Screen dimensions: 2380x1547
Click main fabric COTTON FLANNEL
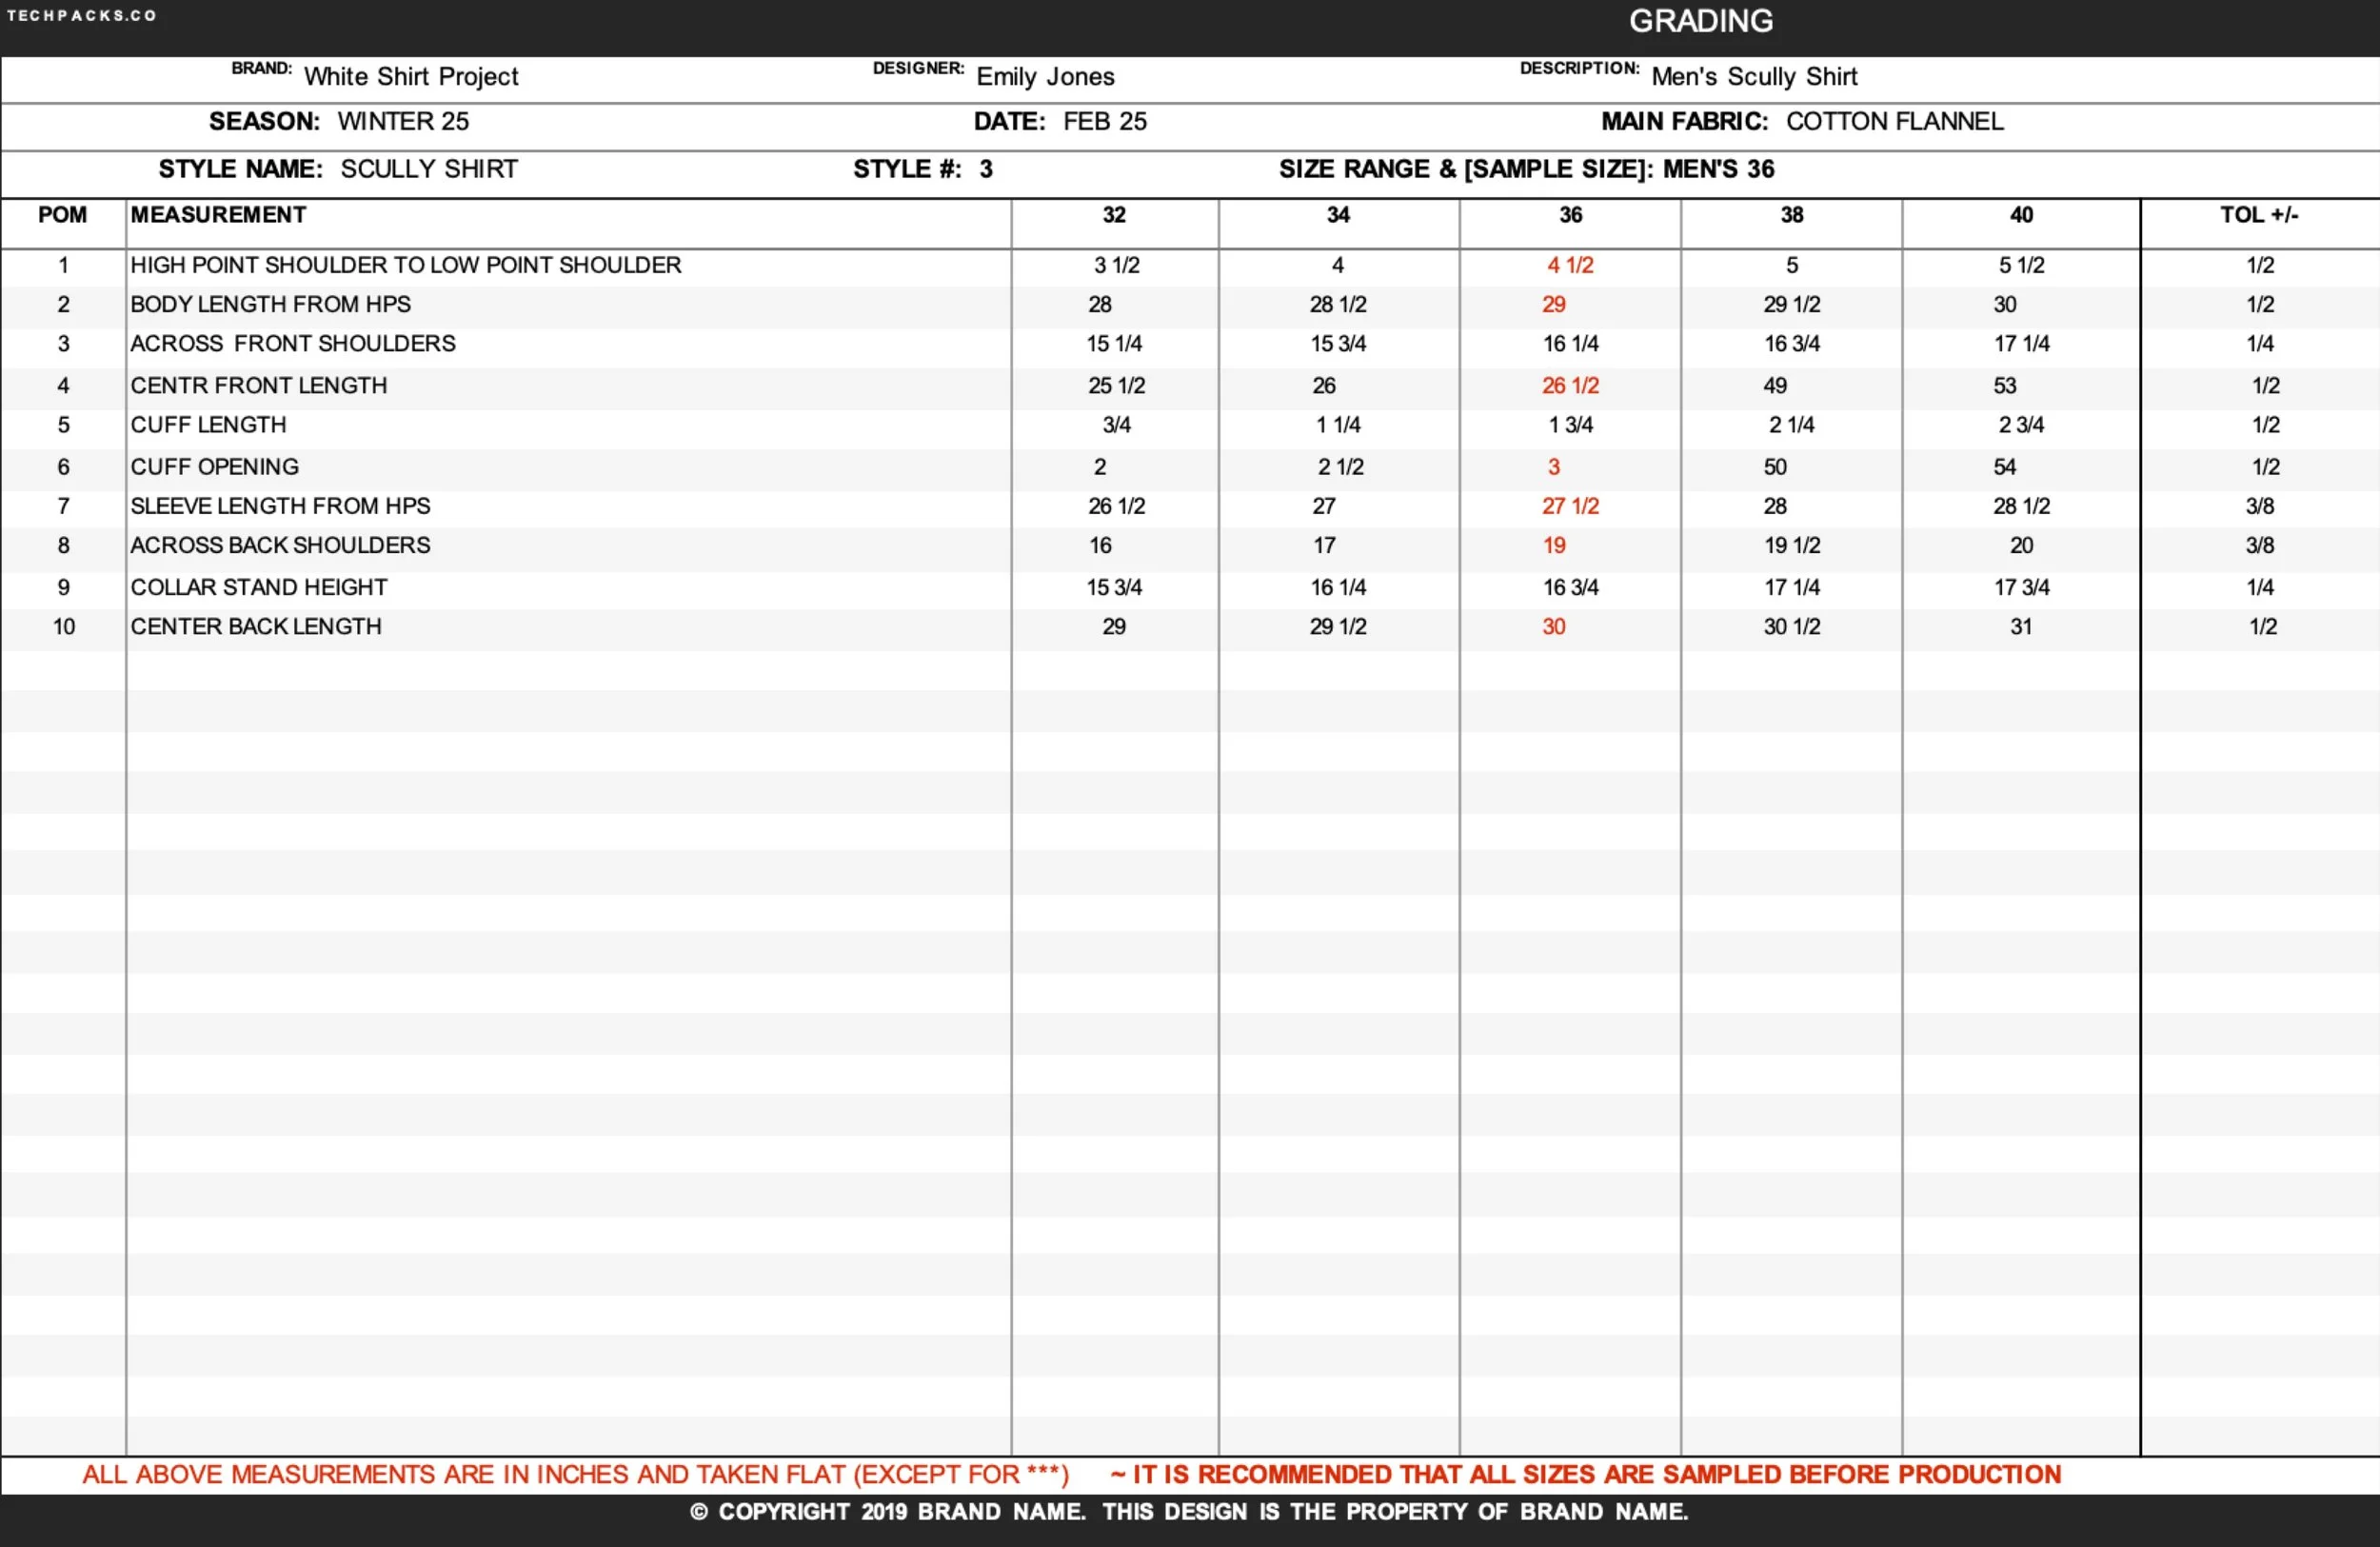point(1894,122)
